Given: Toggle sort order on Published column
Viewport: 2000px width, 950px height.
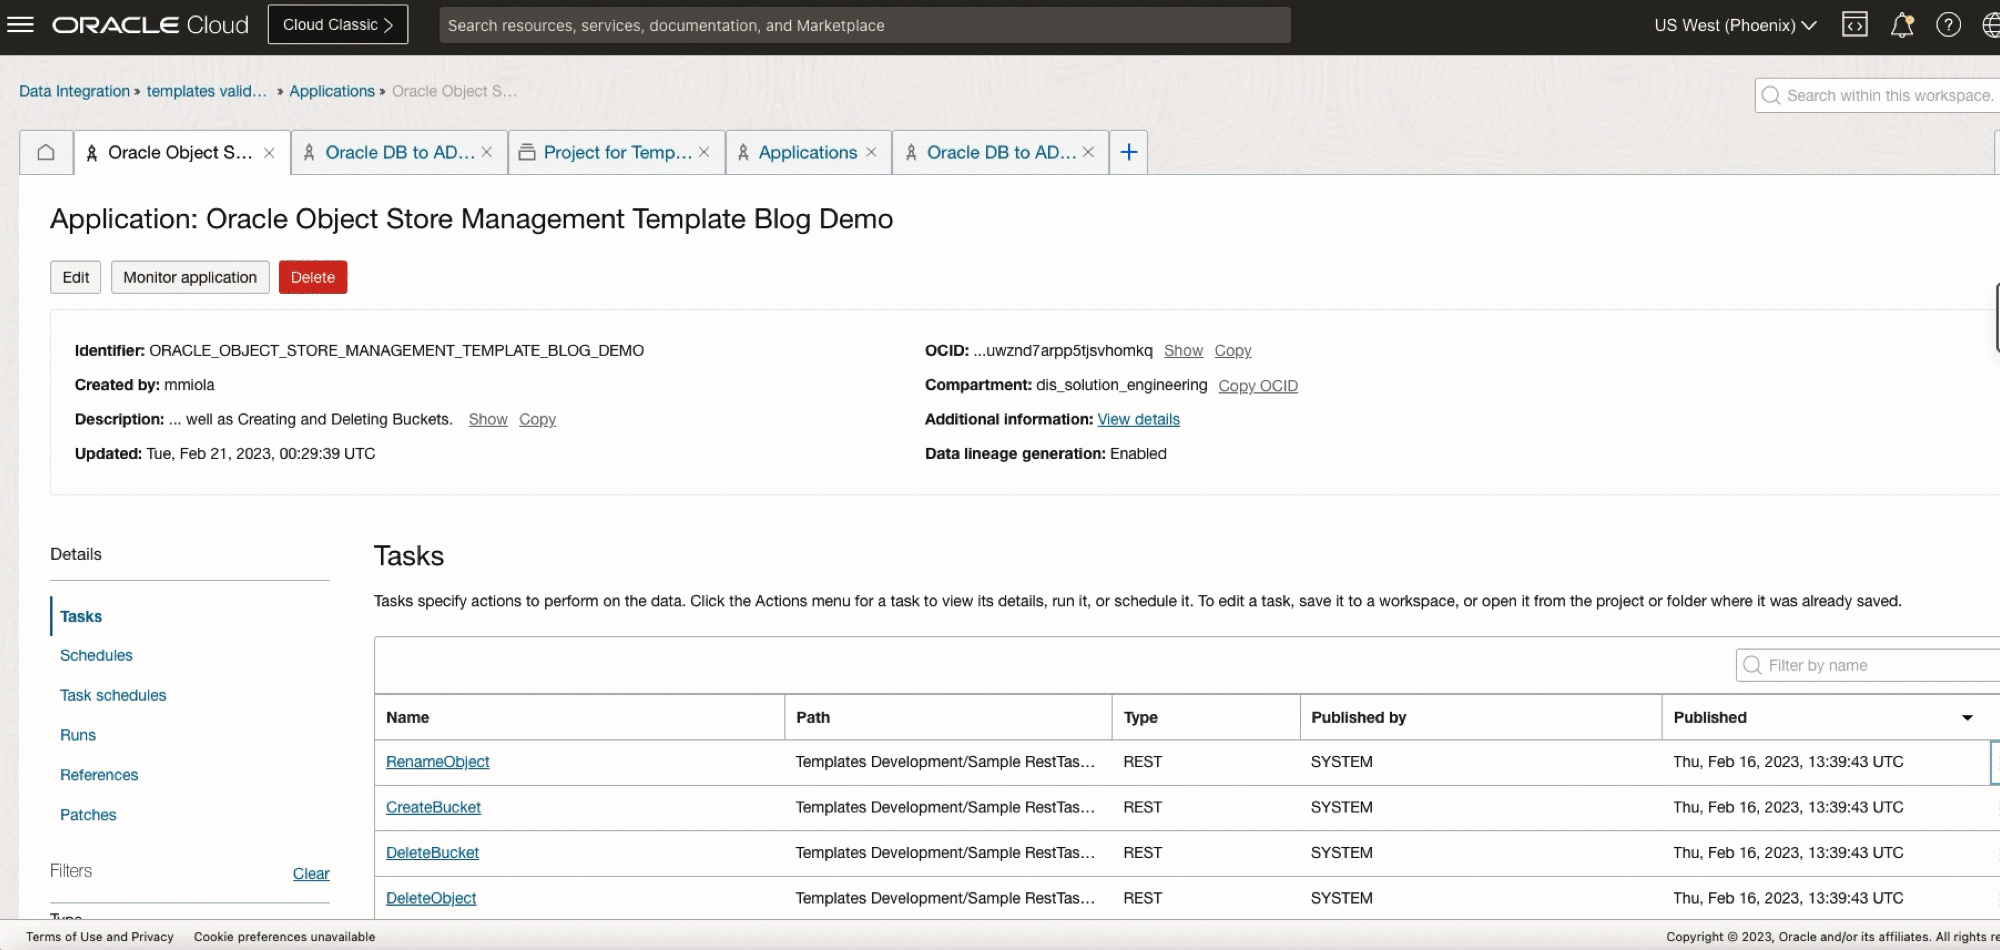Looking at the screenshot, I should pyautogui.click(x=1966, y=718).
